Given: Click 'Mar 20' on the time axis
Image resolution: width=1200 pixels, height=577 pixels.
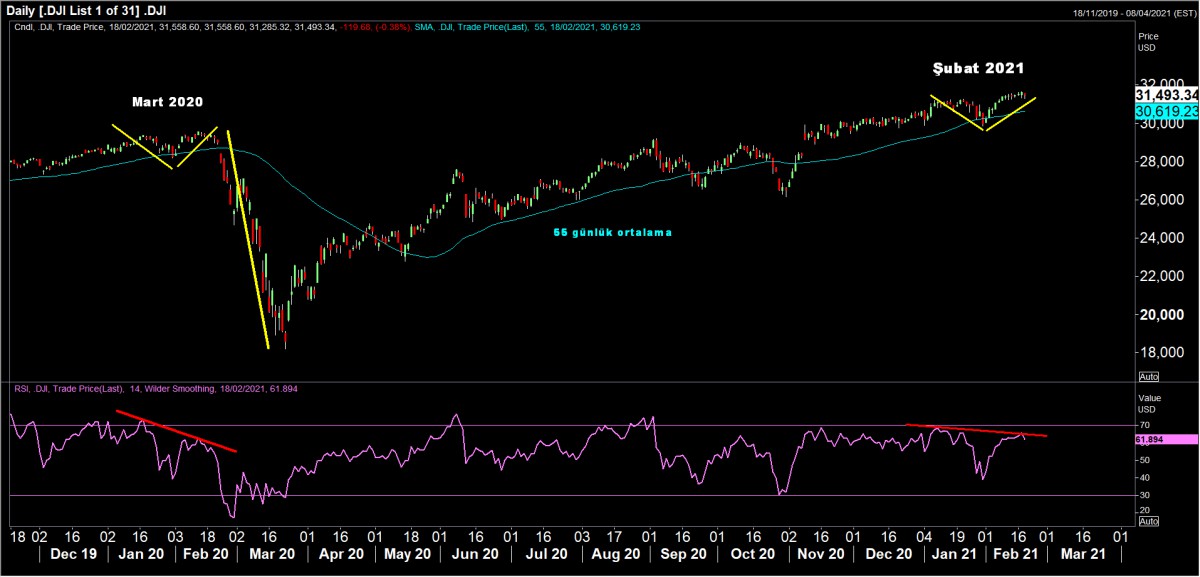Looking at the screenshot, I should coord(272,553).
